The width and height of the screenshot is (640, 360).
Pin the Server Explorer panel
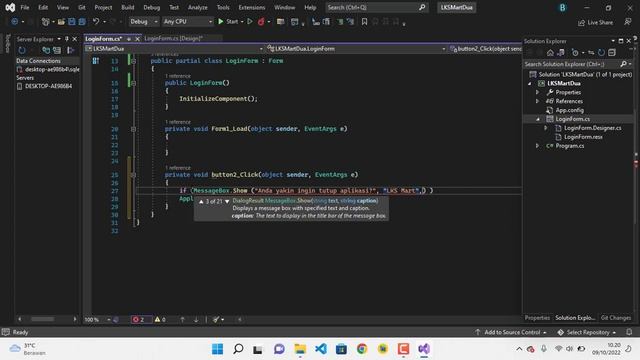[67, 39]
